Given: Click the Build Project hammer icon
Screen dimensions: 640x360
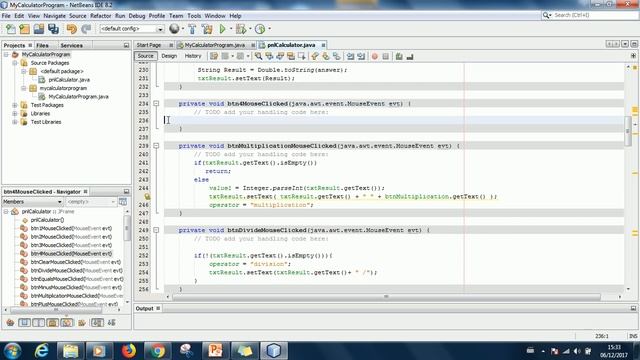Looking at the screenshot, I should 192,29.
